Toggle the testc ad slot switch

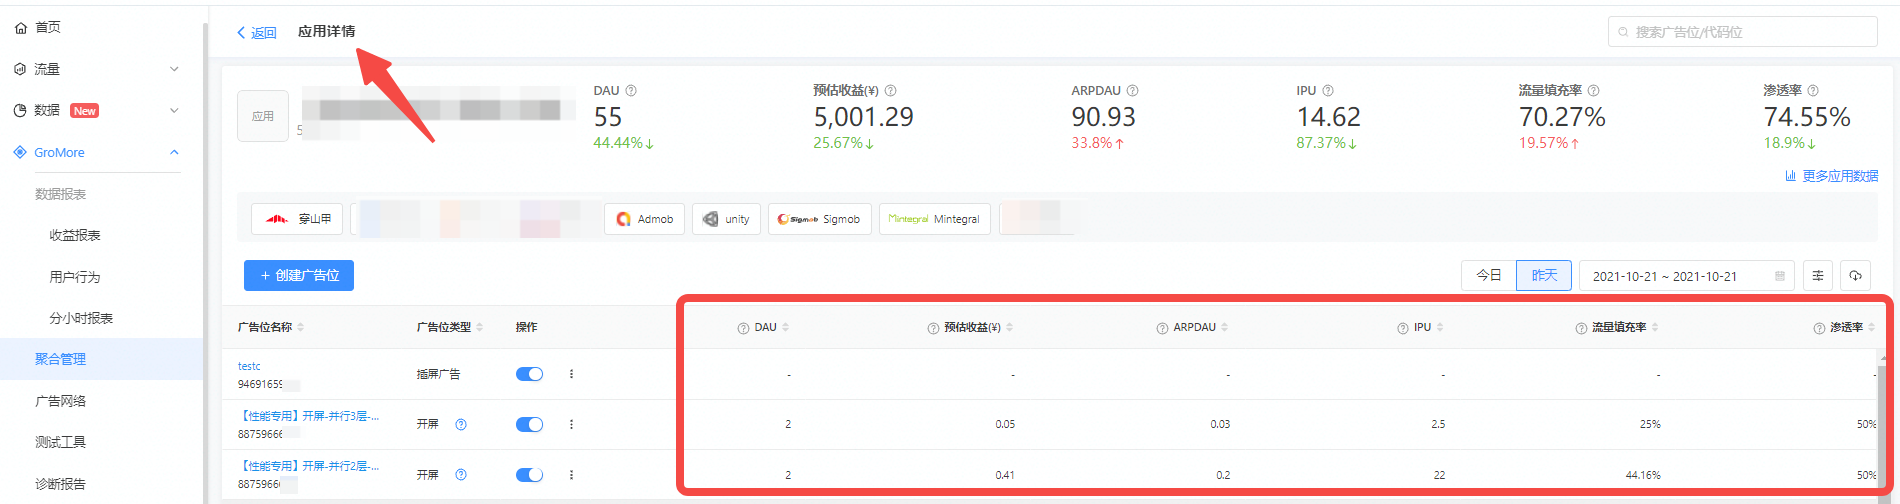pos(529,374)
